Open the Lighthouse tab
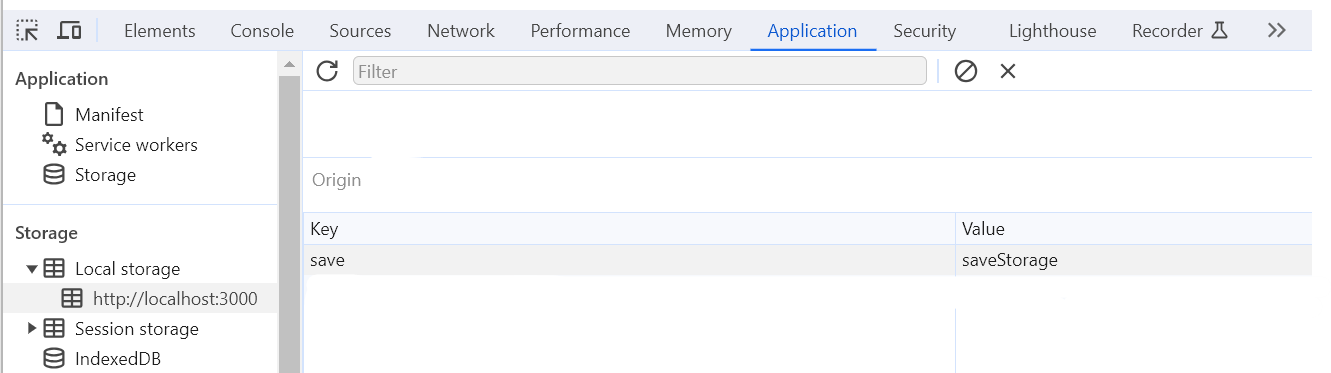The width and height of the screenshot is (1331, 373). click(1052, 31)
